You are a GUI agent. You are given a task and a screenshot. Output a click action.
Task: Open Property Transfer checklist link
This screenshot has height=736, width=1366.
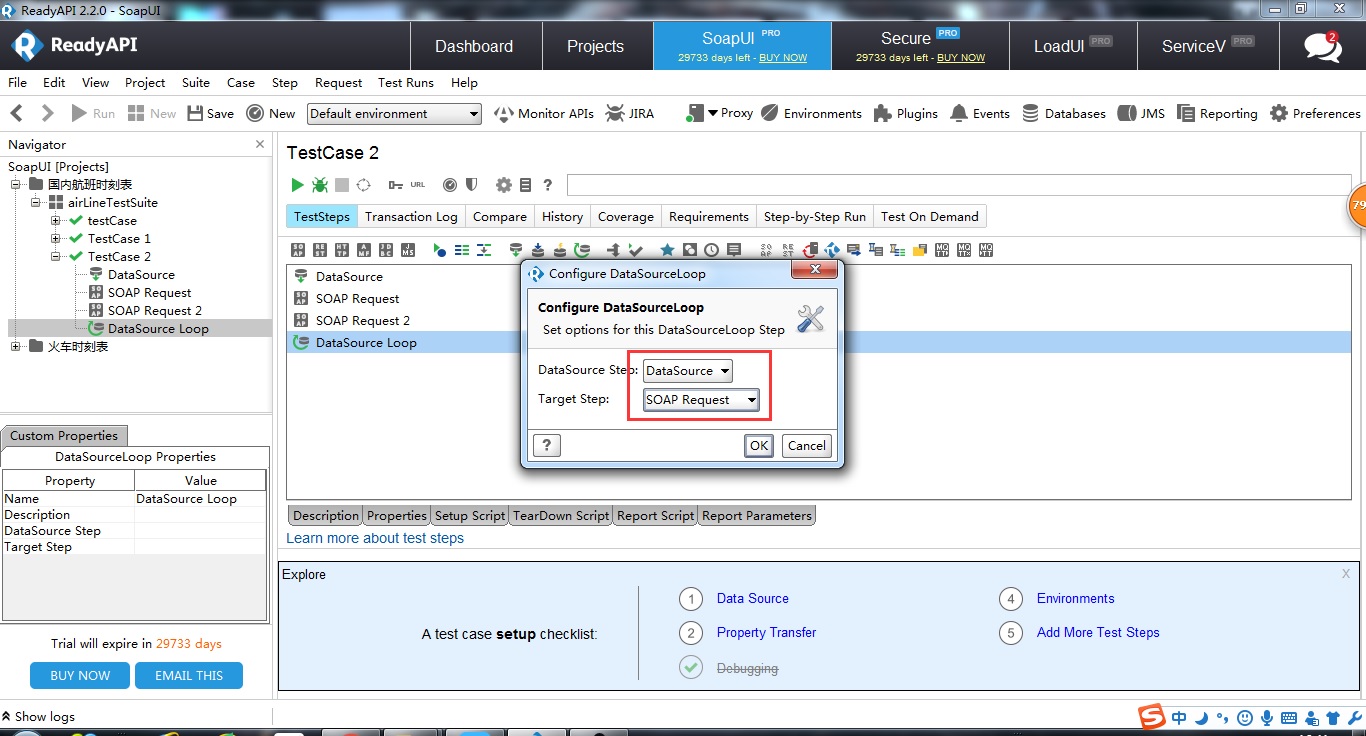[x=766, y=633]
